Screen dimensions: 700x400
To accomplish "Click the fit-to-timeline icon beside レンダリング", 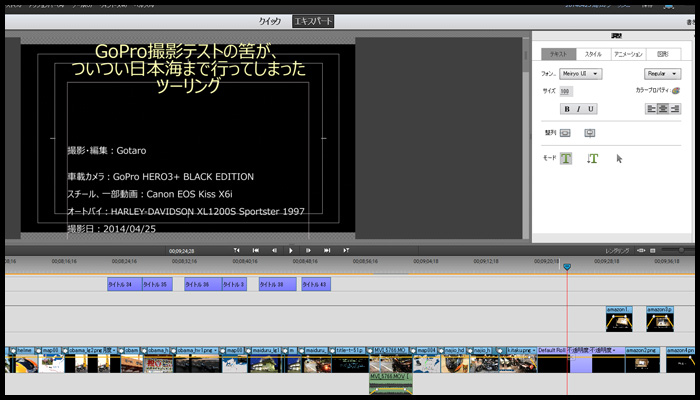I will tap(641, 250).
